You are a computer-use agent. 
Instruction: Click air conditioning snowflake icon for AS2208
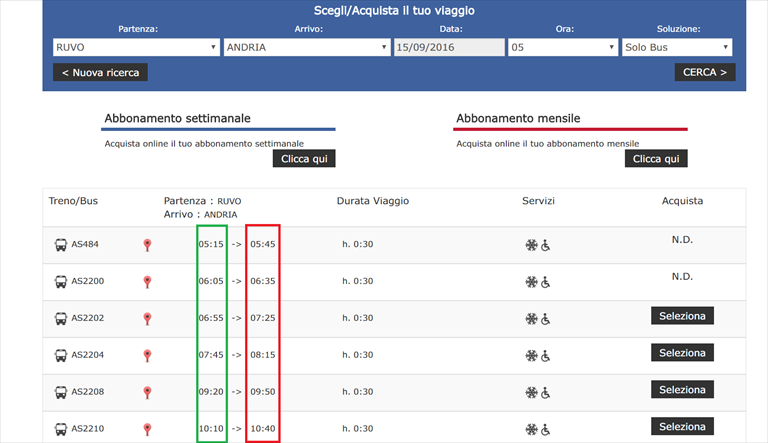pyautogui.click(x=531, y=392)
